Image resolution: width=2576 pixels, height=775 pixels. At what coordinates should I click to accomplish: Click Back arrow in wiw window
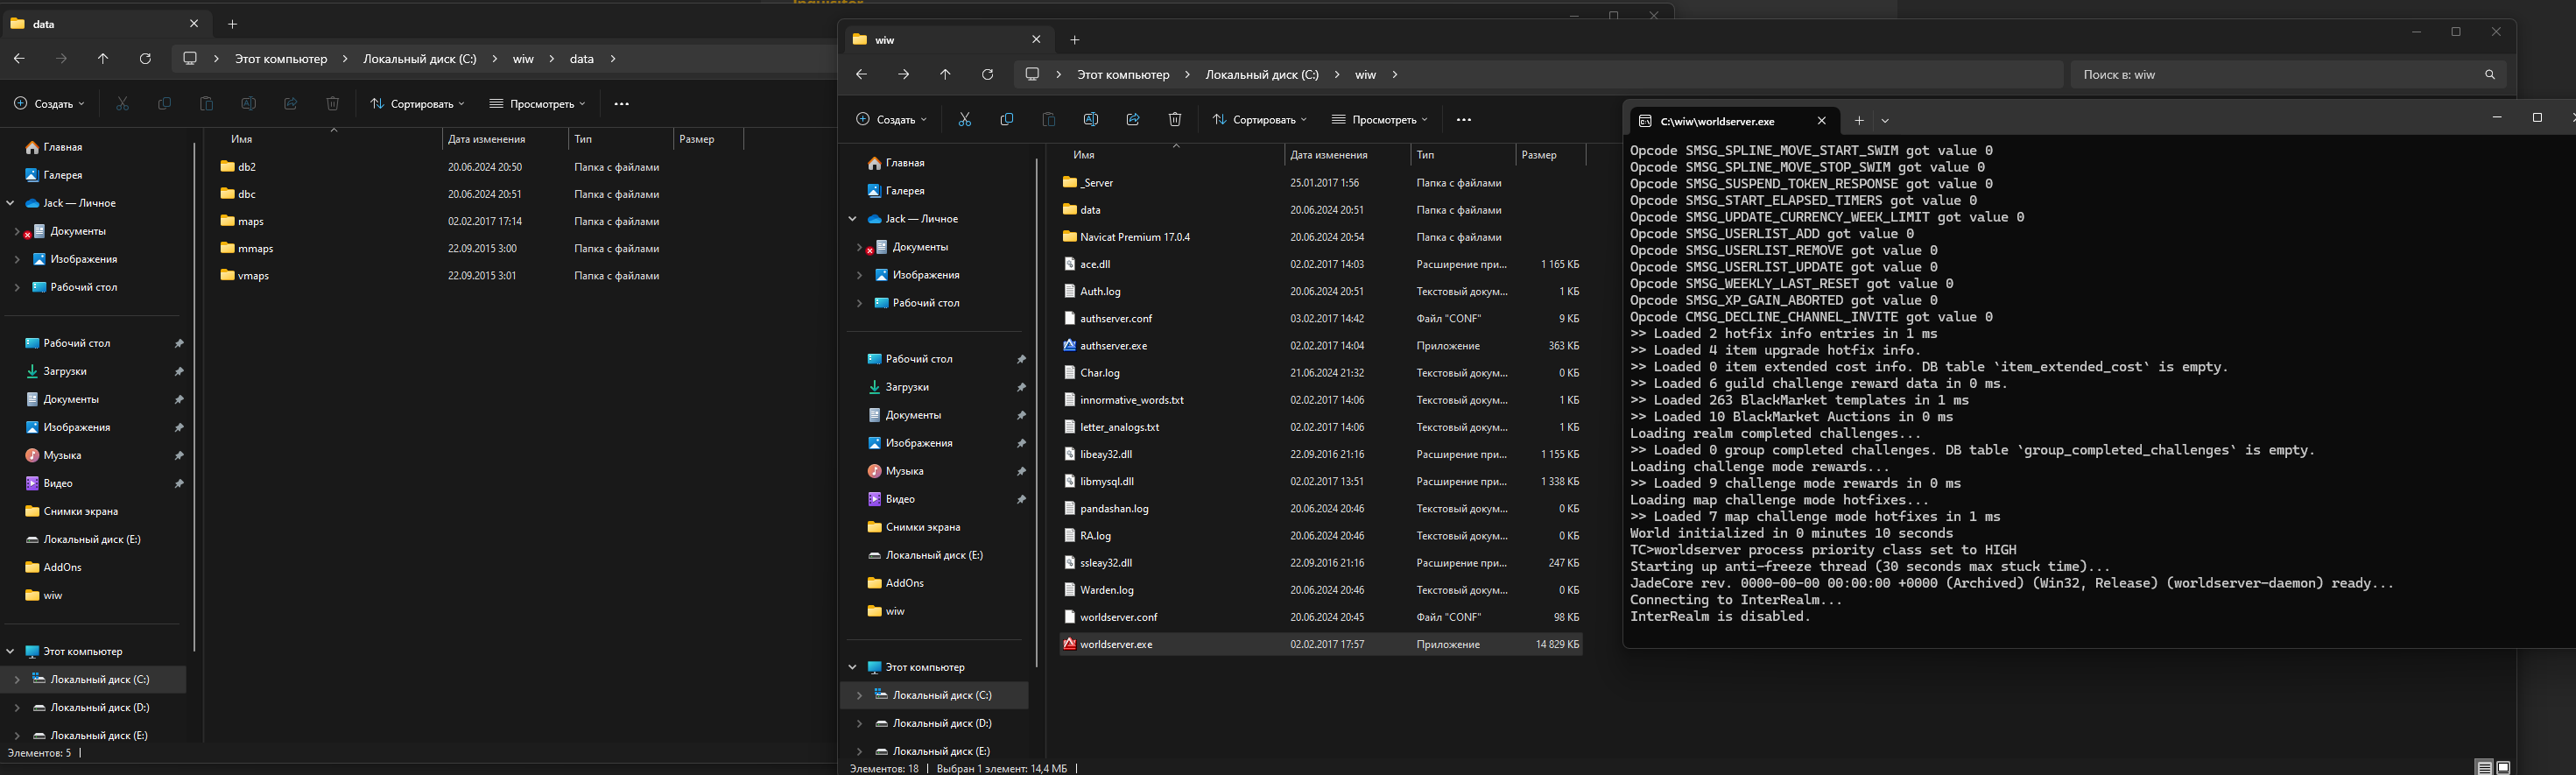point(861,74)
